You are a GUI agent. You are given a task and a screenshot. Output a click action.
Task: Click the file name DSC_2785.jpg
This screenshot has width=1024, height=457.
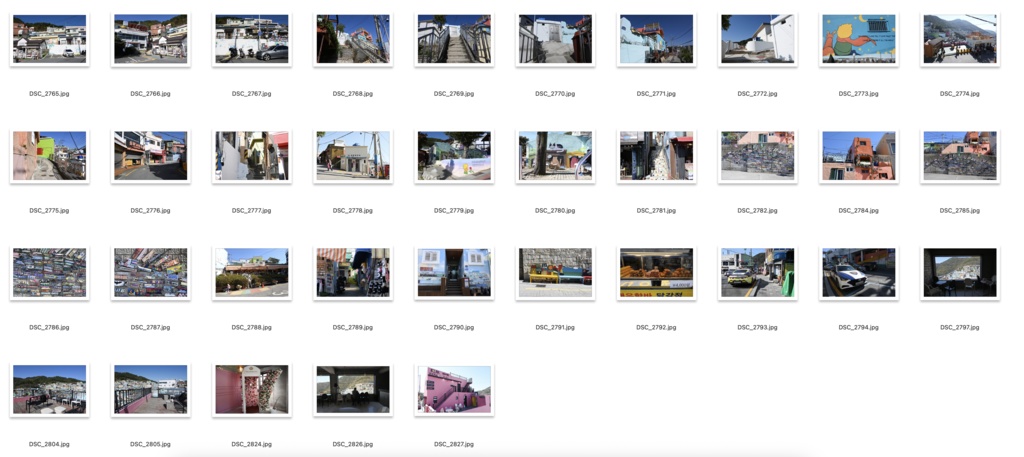click(960, 211)
